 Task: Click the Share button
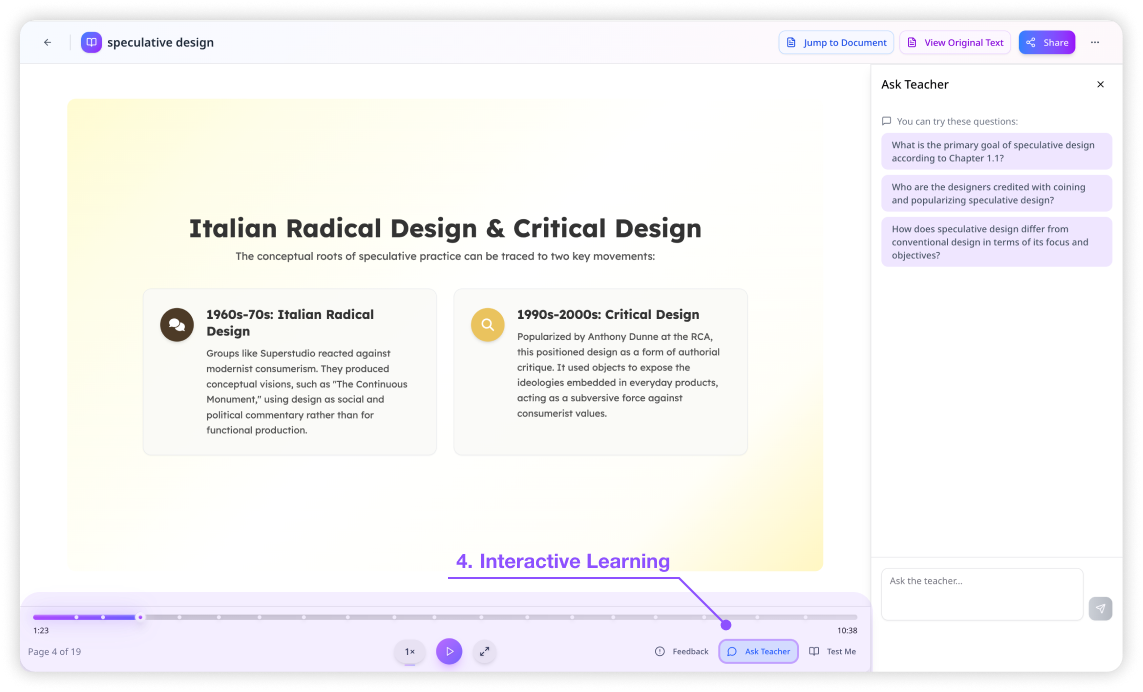tap(1046, 43)
